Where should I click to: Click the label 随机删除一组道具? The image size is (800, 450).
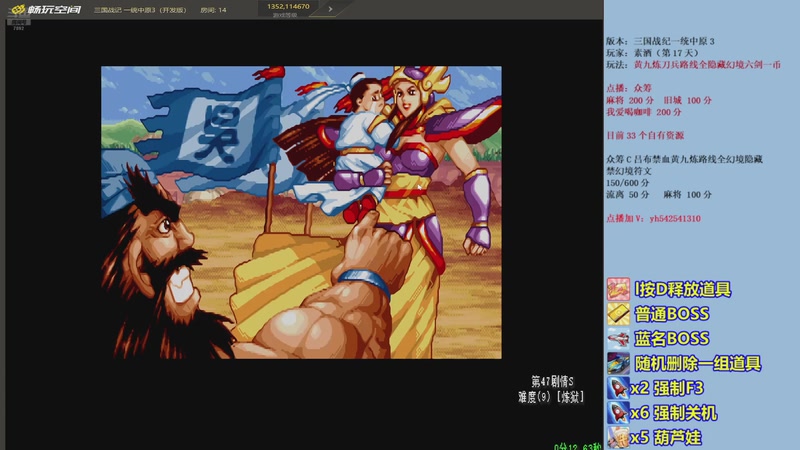(x=698, y=363)
